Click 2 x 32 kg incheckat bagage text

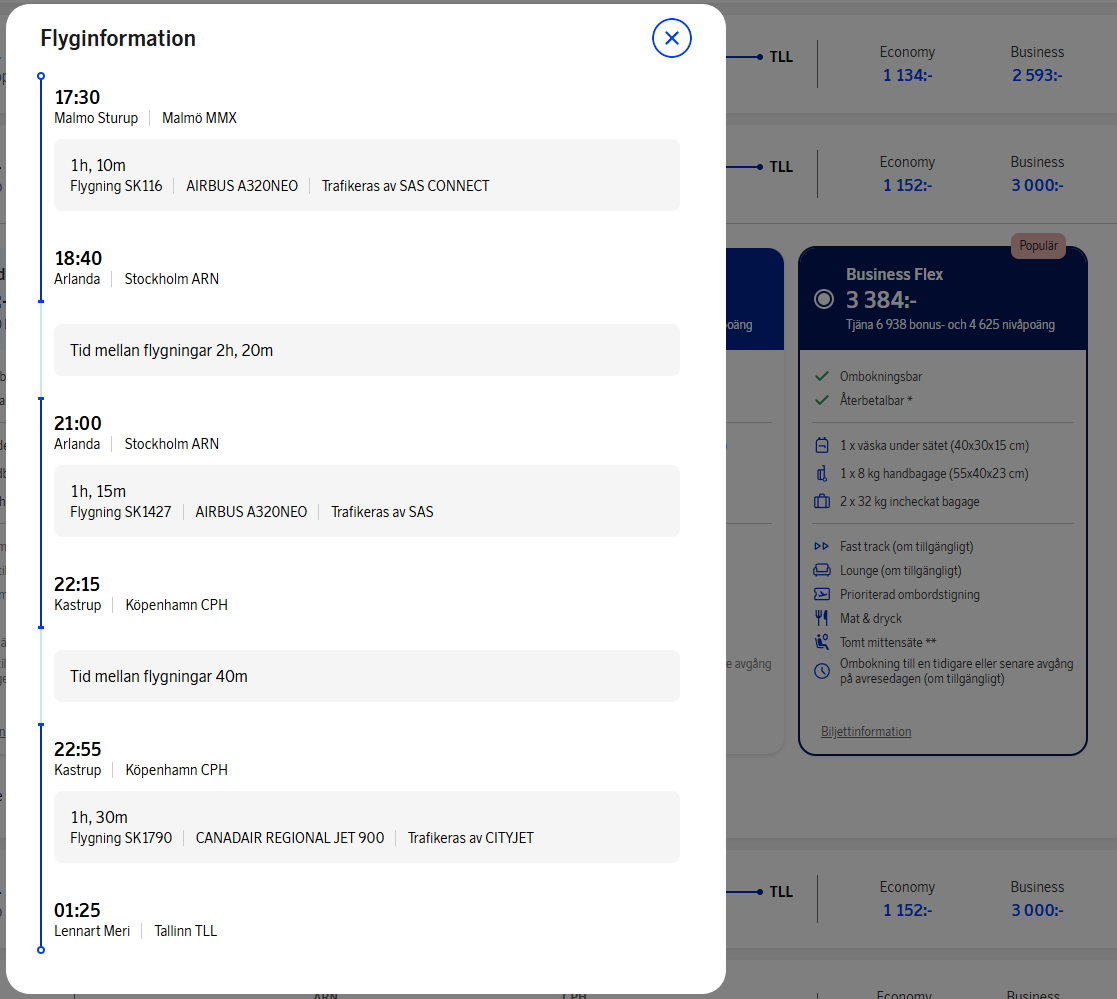tap(909, 502)
